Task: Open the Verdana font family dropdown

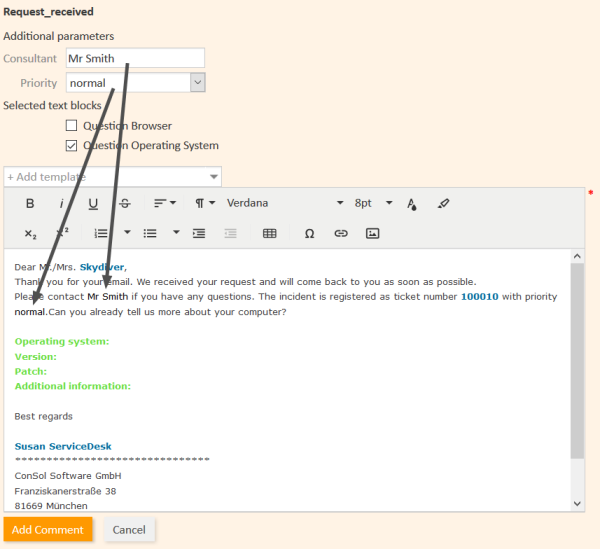Action: pos(285,203)
